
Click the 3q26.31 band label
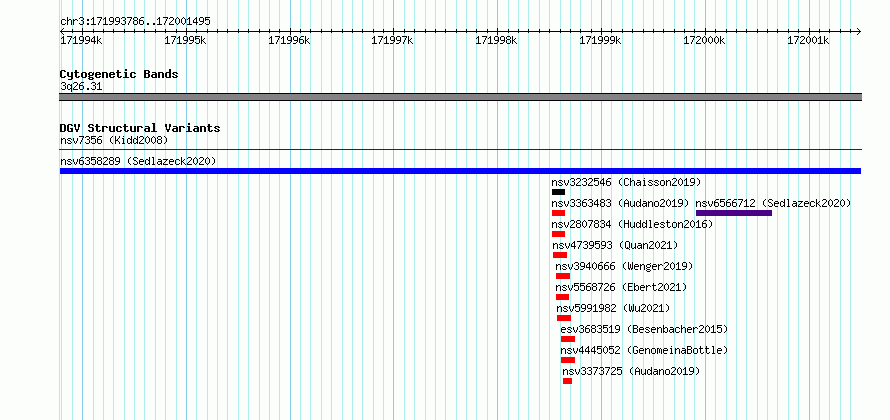click(81, 87)
